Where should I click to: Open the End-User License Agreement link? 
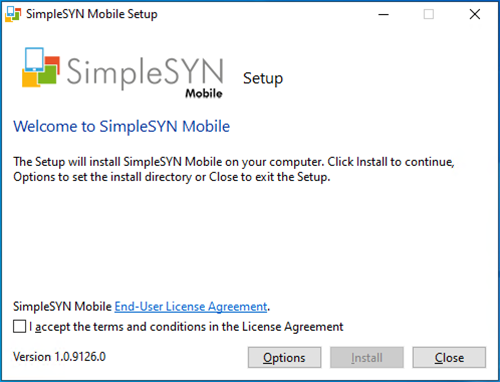coord(191,306)
